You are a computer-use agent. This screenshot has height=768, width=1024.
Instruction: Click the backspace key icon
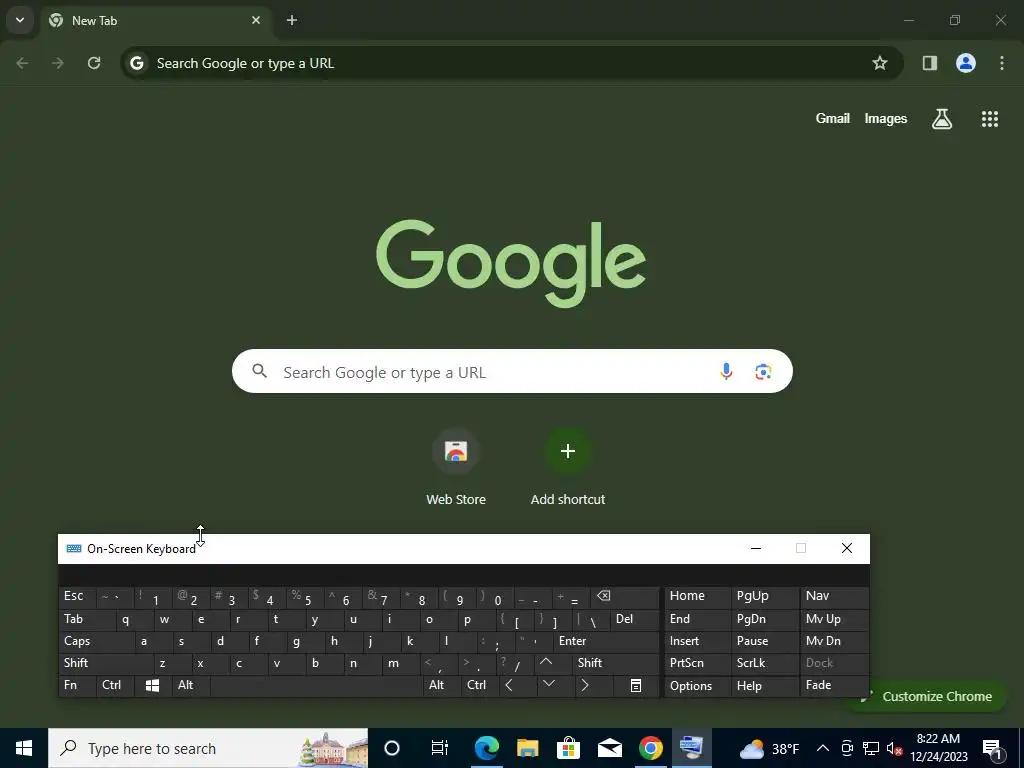[x=625, y=597]
